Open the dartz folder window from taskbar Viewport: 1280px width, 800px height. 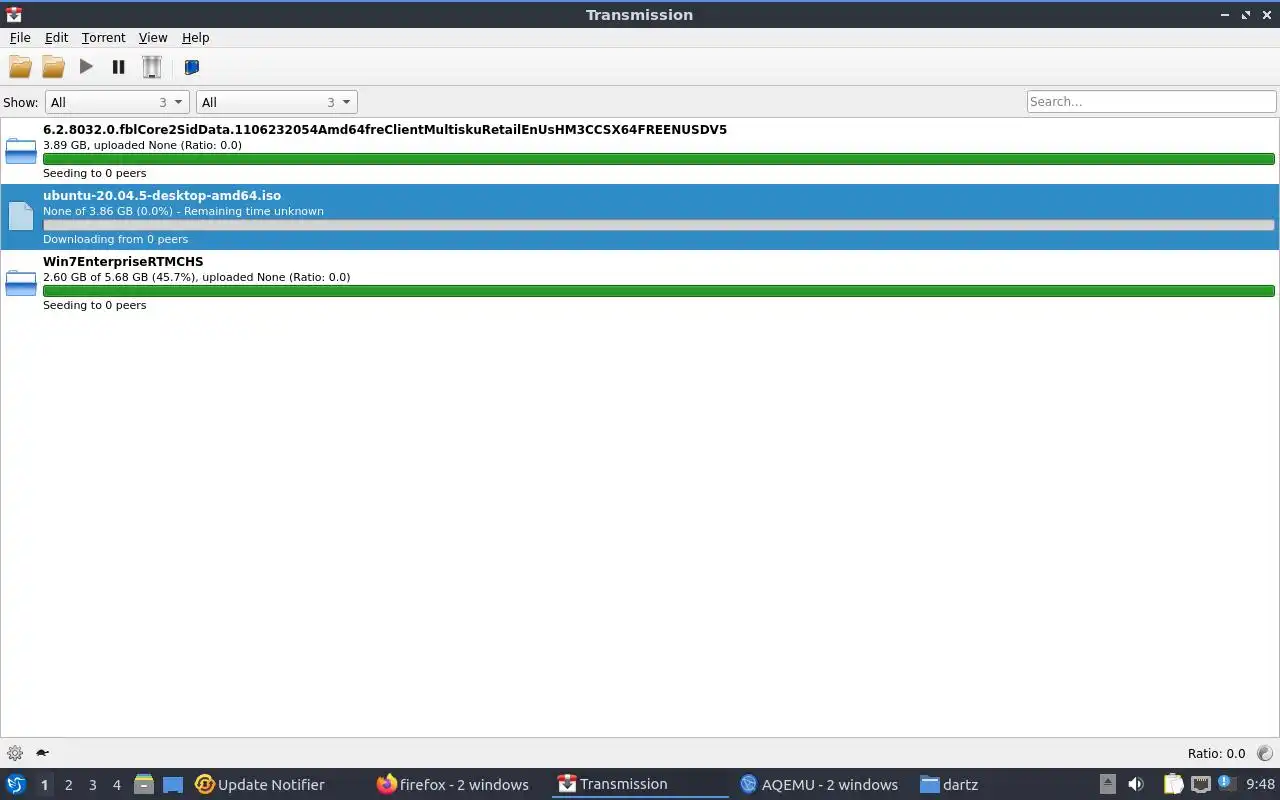(949, 785)
